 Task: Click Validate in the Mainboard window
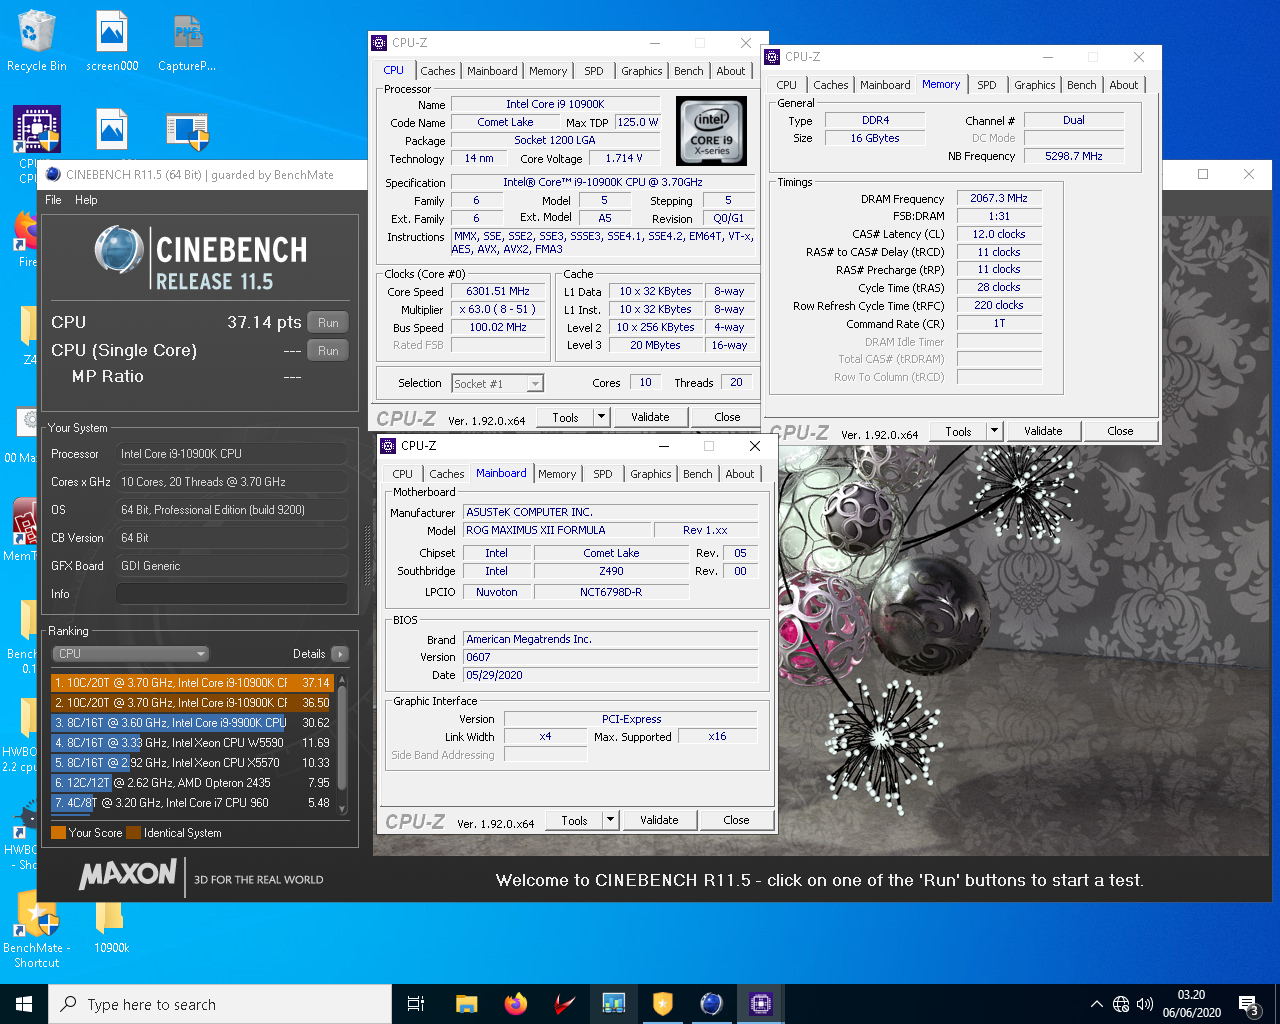(659, 820)
